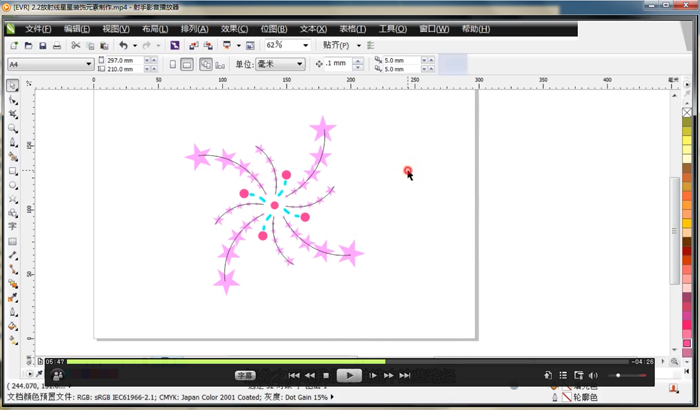Open the units 毫米 dropdown

click(x=299, y=64)
